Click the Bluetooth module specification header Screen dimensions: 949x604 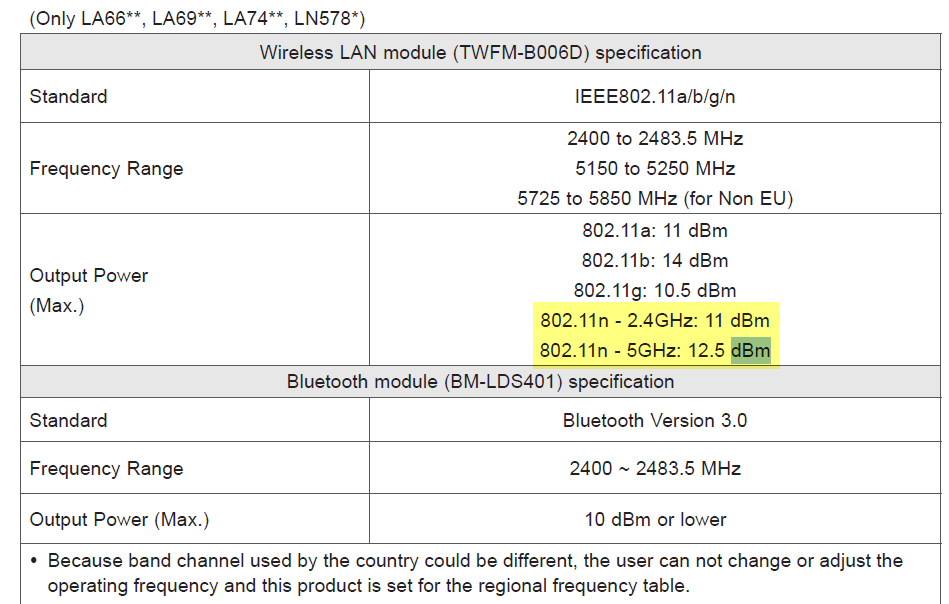(481, 382)
